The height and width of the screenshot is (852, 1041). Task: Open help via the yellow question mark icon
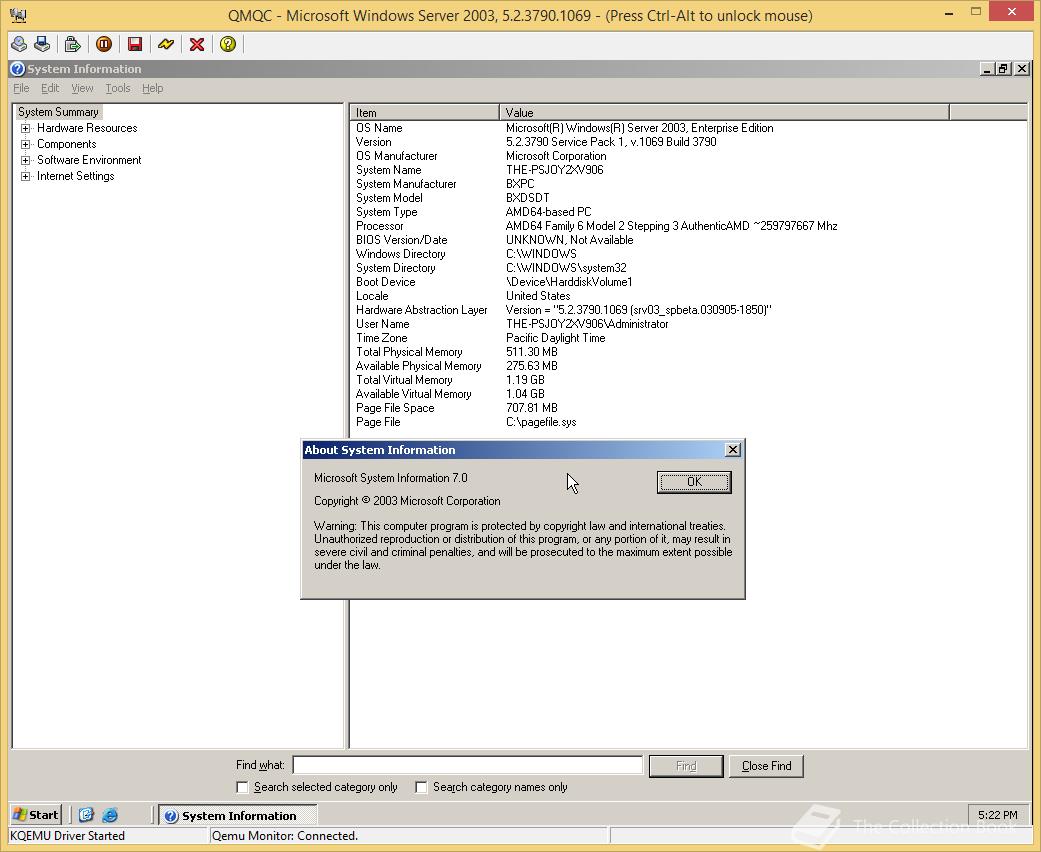coord(228,44)
